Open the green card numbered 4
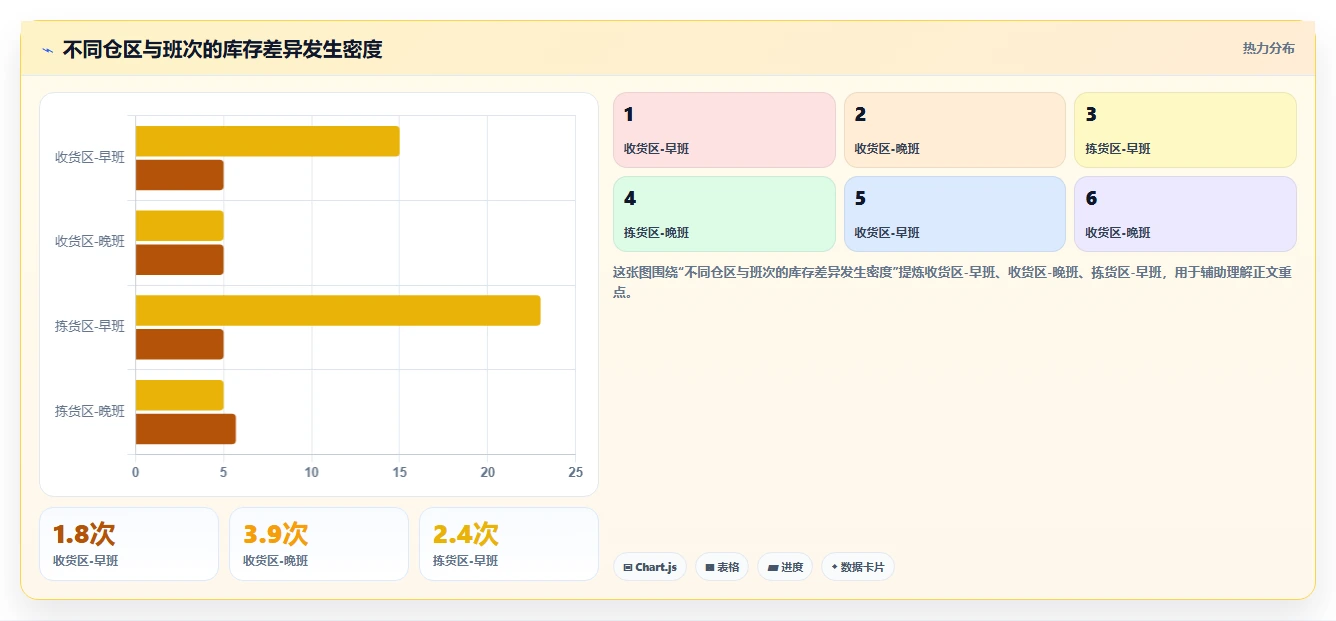Viewport: 1336px width, 621px height. [x=724, y=214]
